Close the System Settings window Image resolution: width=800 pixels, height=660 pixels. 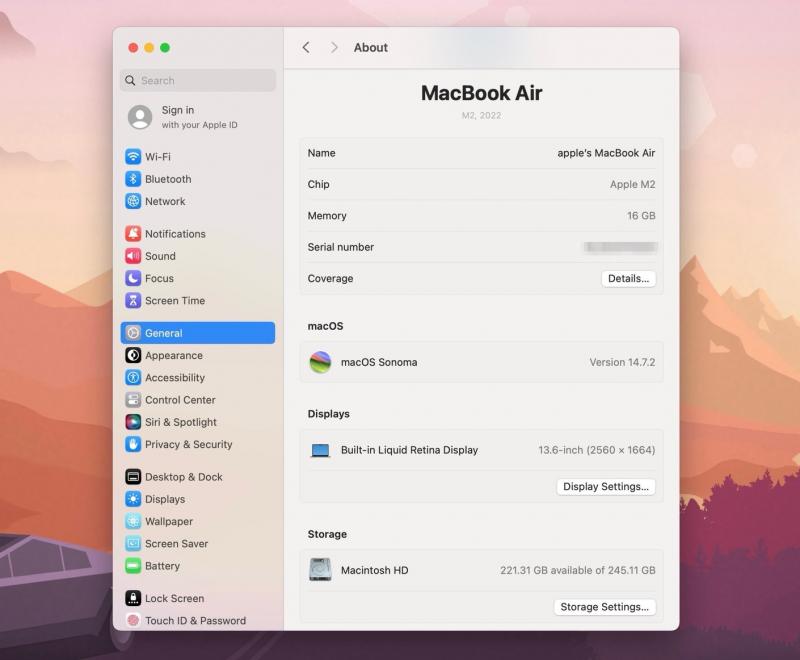(133, 47)
